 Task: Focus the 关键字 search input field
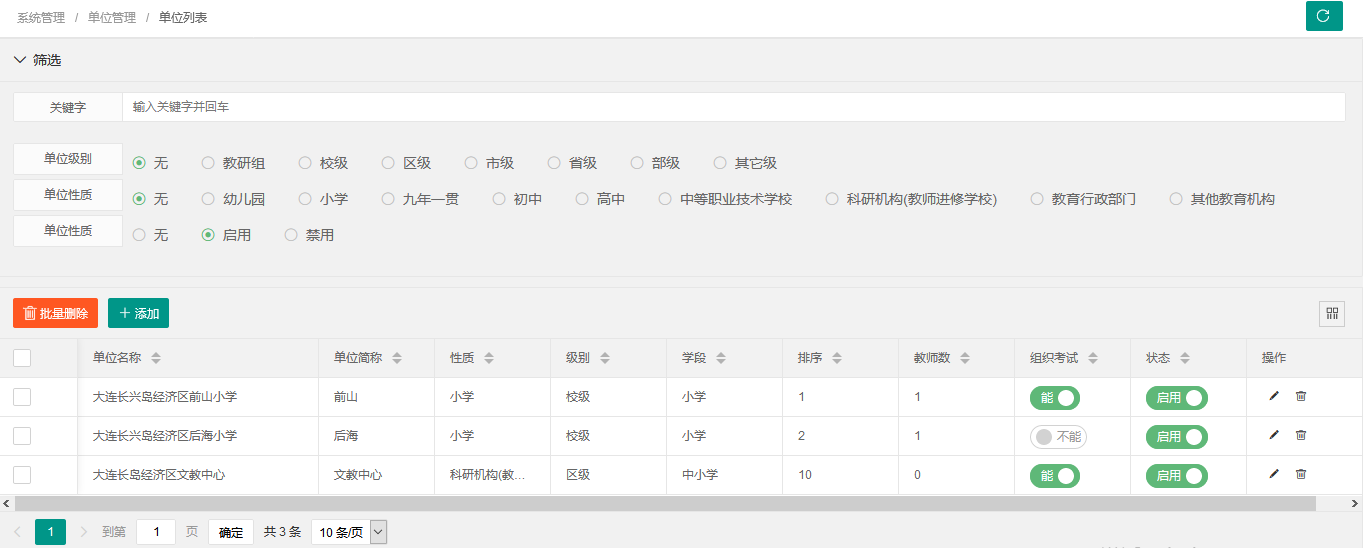[x=733, y=107]
